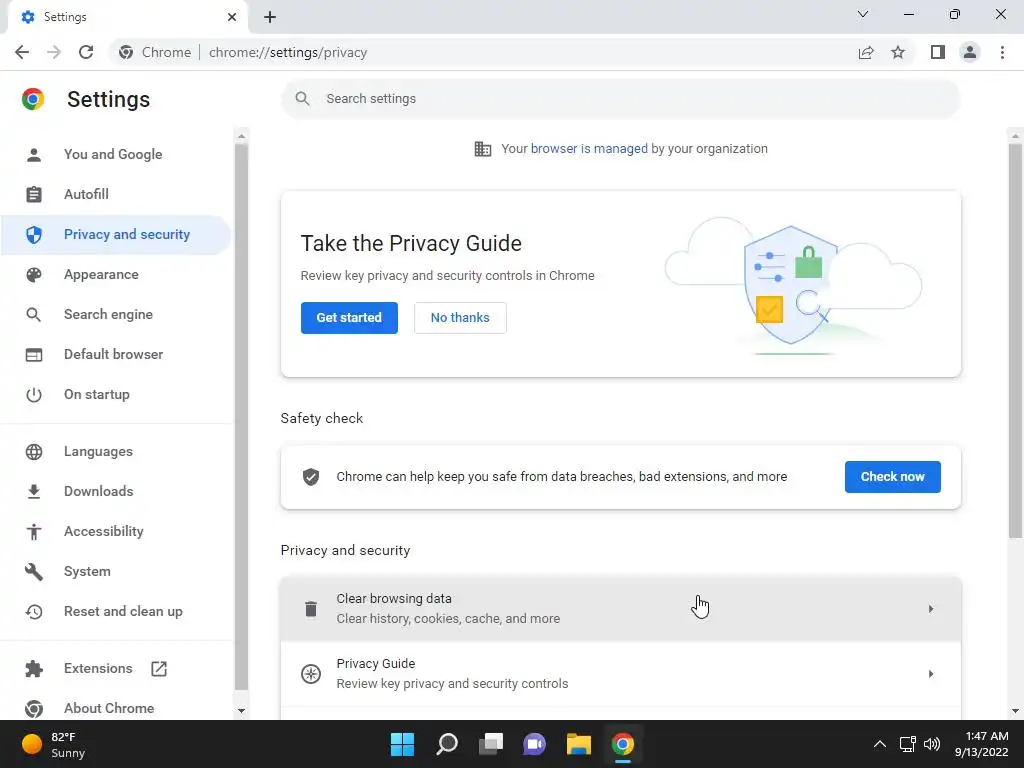Reload the settings page
The image size is (1024, 768).
[86, 52]
